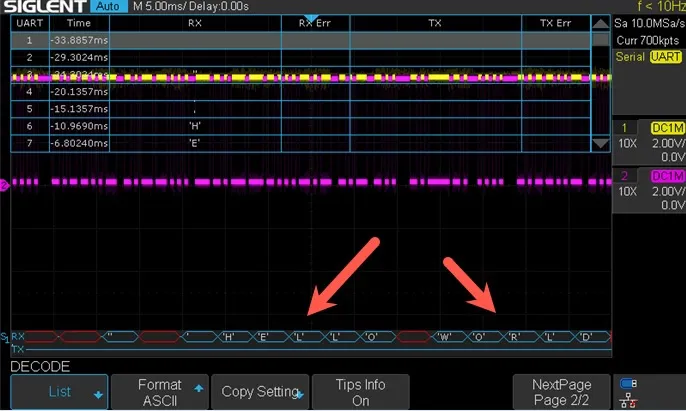Image resolution: width=686 pixels, height=411 pixels.
Task: Expand the Copy Setting menu
Action: click(x=260, y=392)
